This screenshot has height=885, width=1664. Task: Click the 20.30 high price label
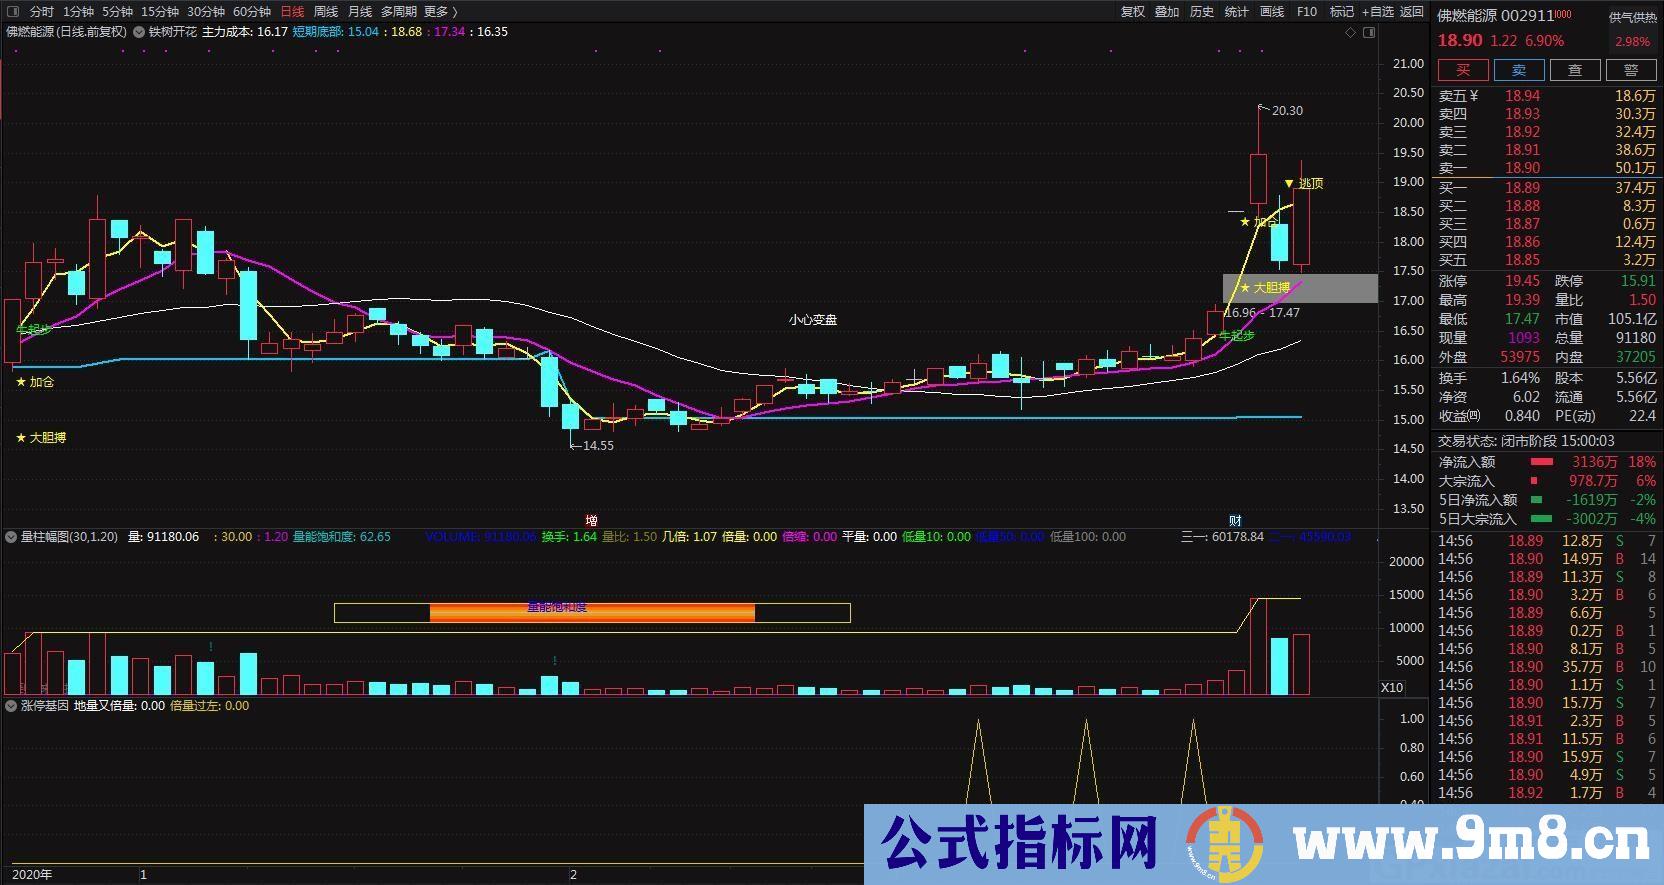pyautogui.click(x=1287, y=111)
